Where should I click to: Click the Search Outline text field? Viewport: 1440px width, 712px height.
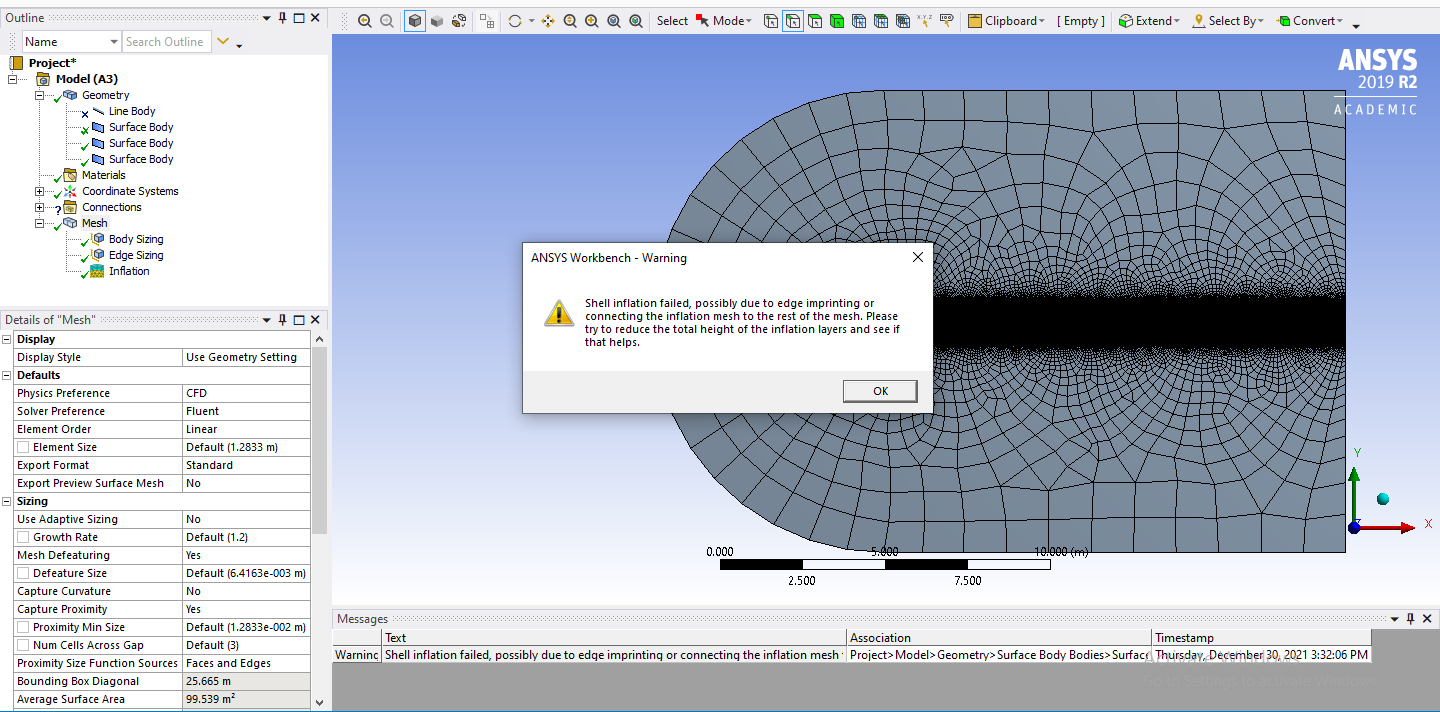click(165, 42)
